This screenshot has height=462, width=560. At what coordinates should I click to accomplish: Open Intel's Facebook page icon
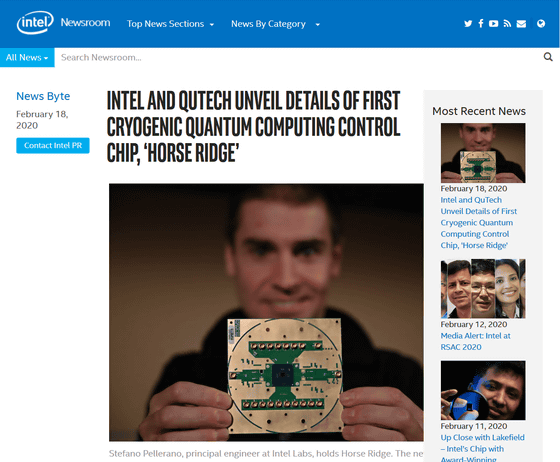pos(481,24)
